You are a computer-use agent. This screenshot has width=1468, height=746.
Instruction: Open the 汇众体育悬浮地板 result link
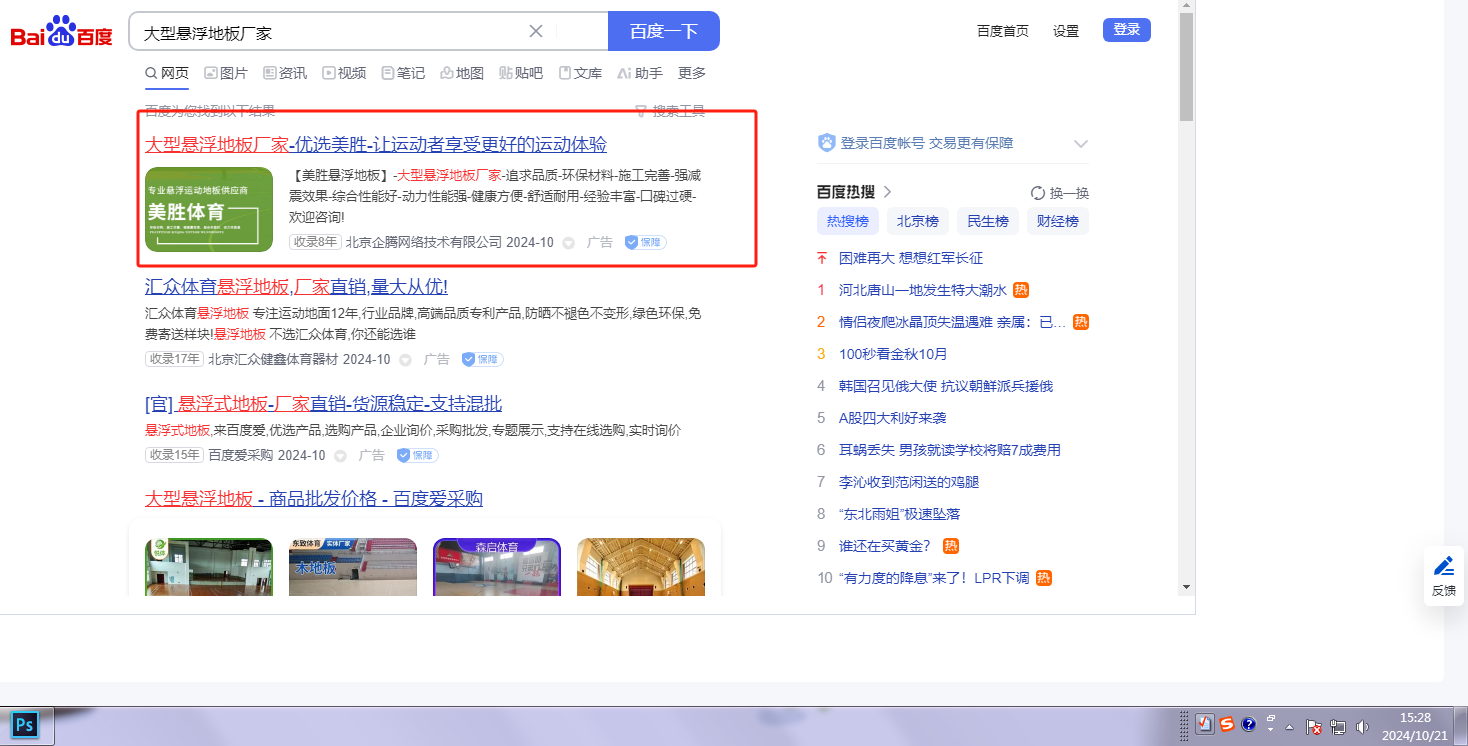click(296, 287)
